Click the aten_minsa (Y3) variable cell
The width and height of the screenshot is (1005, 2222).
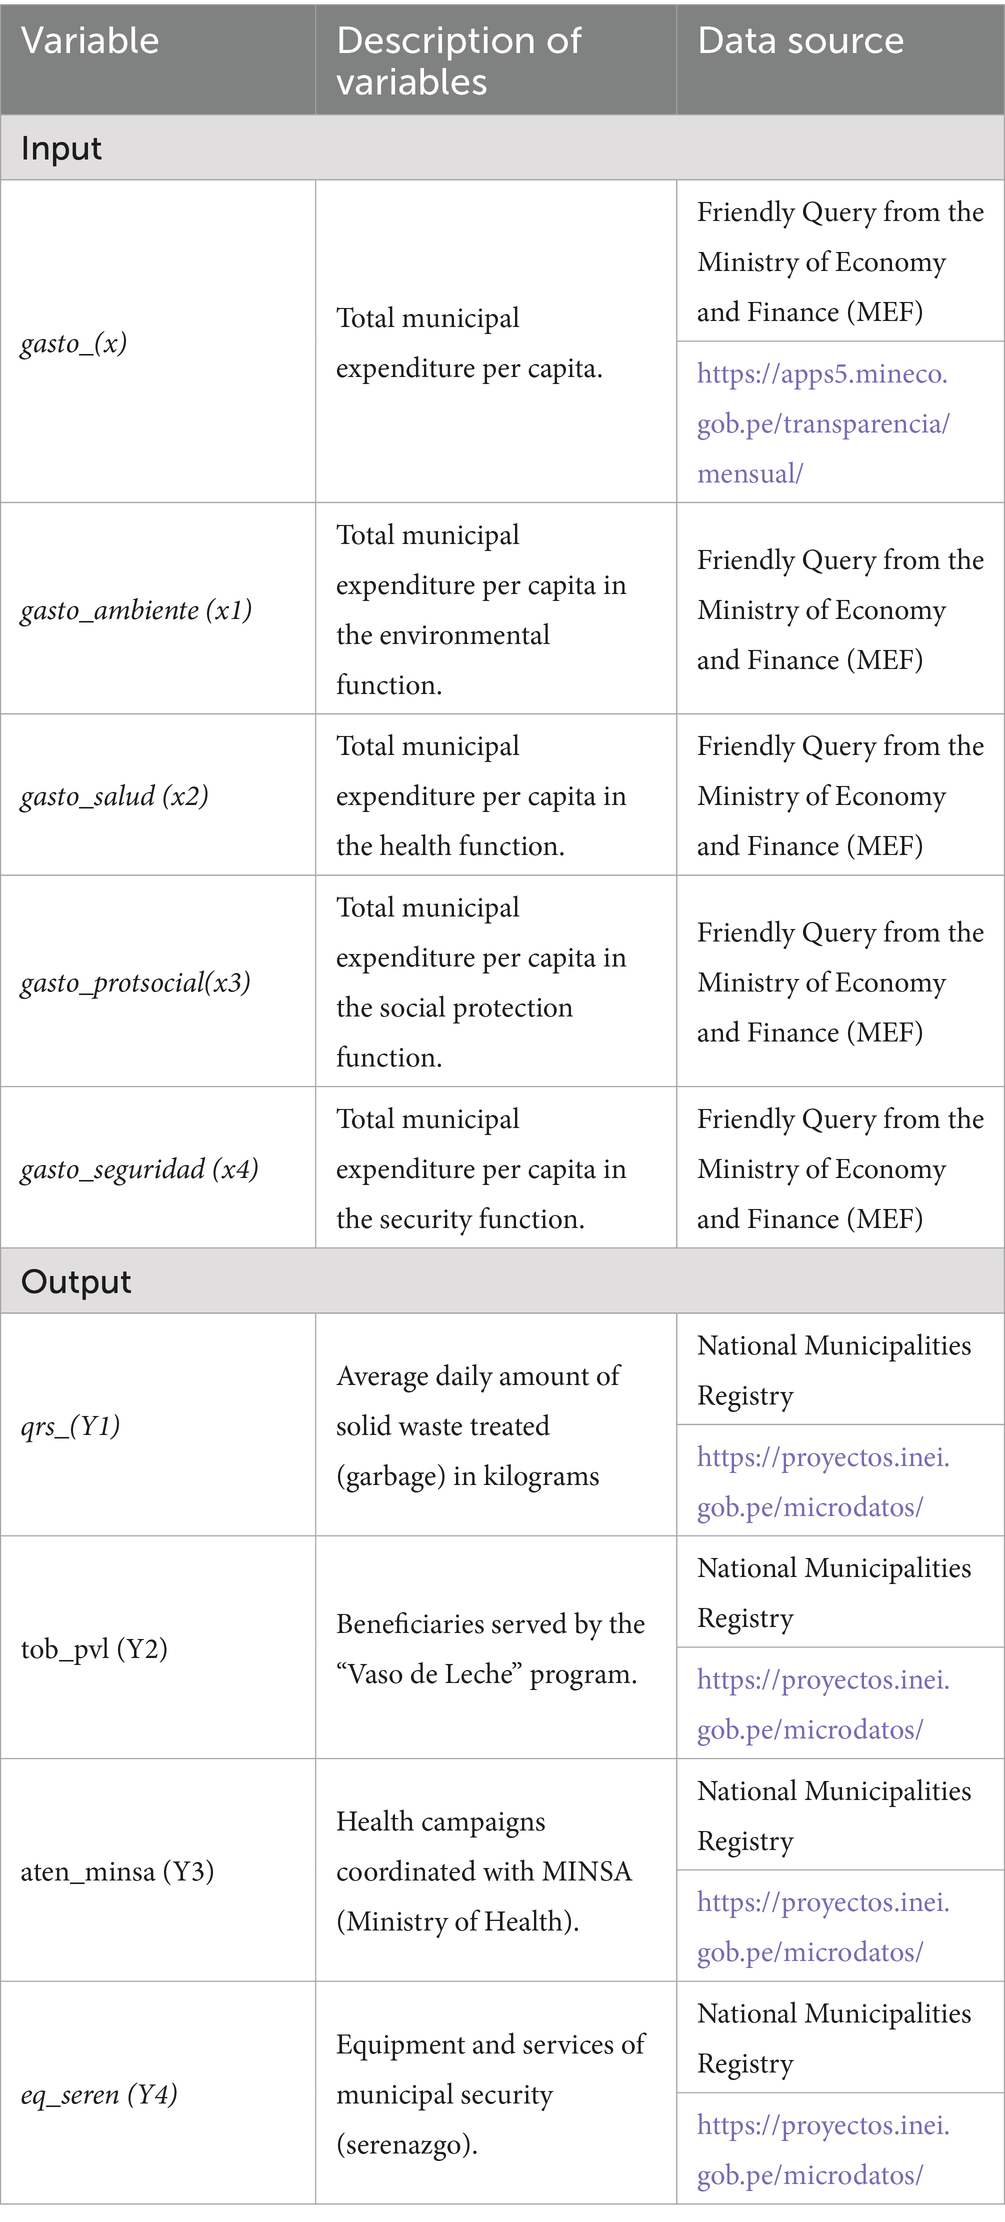[x=117, y=1872]
